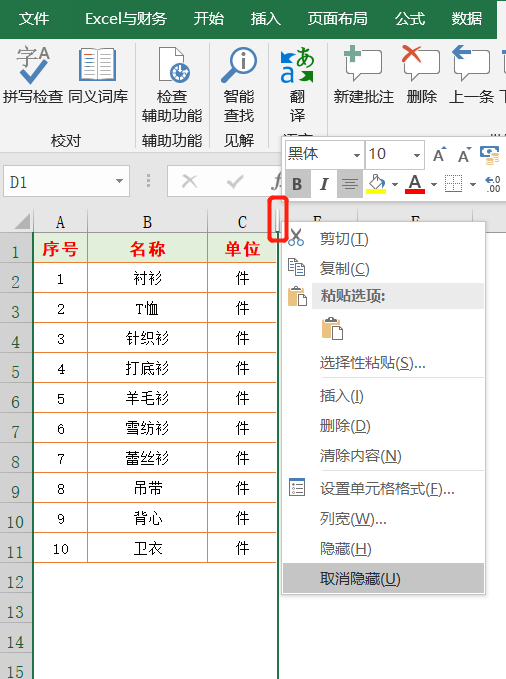Switch to 页面布局 ribbon tab

pos(337,19)
